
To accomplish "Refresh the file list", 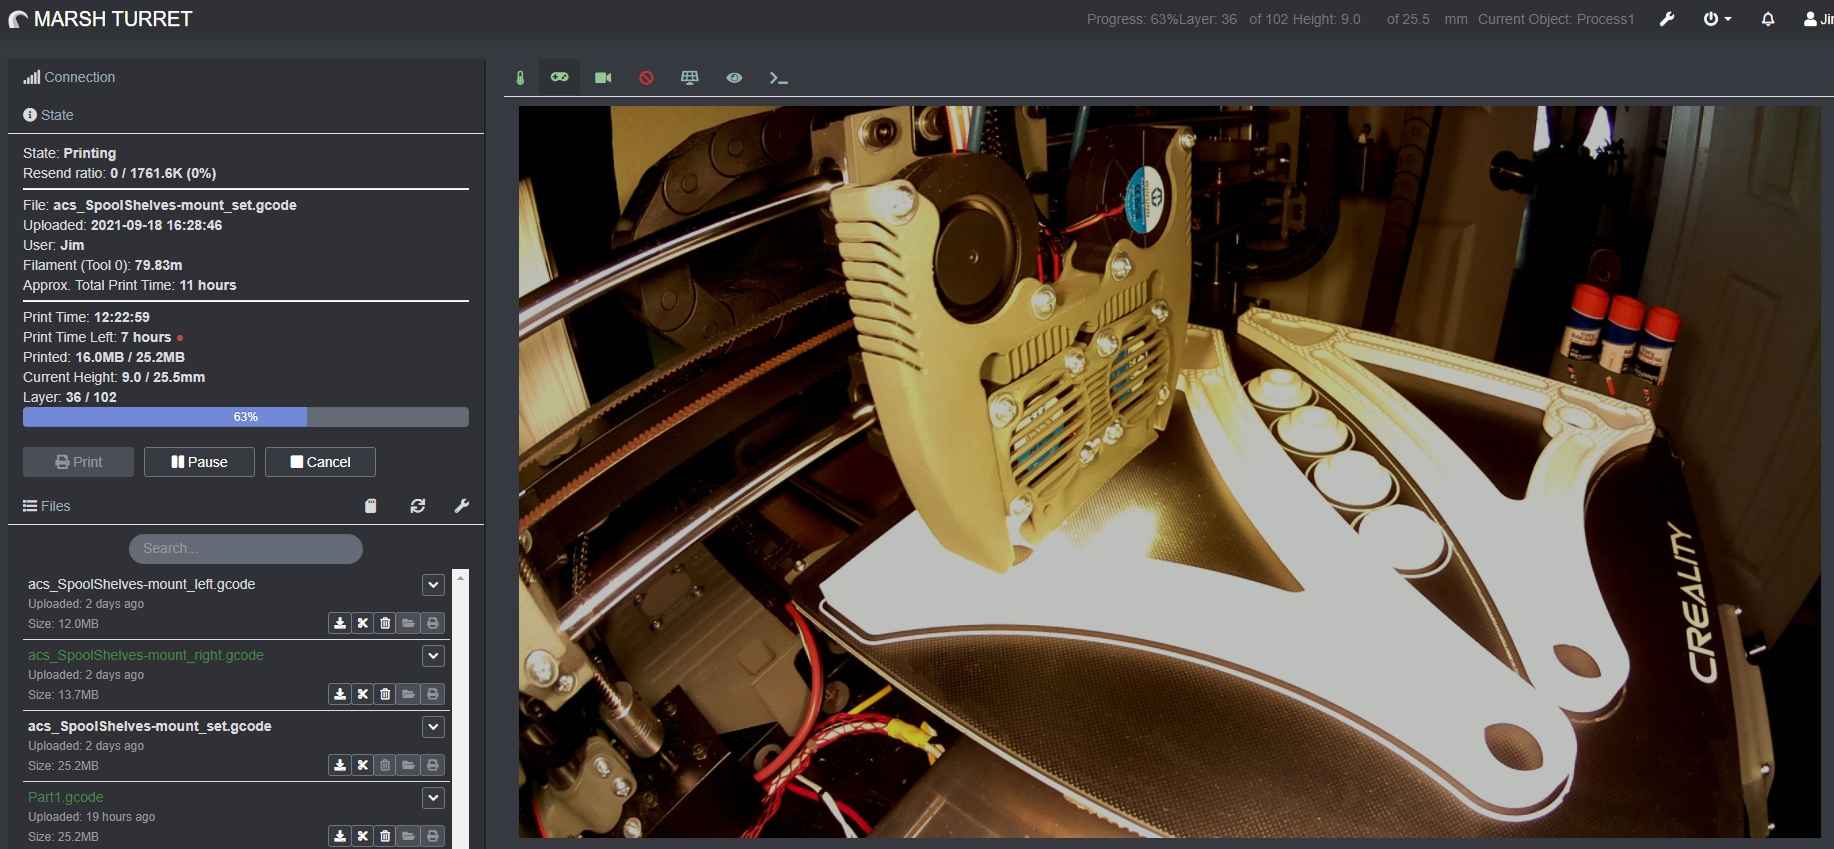I will (x=418, y=506).
